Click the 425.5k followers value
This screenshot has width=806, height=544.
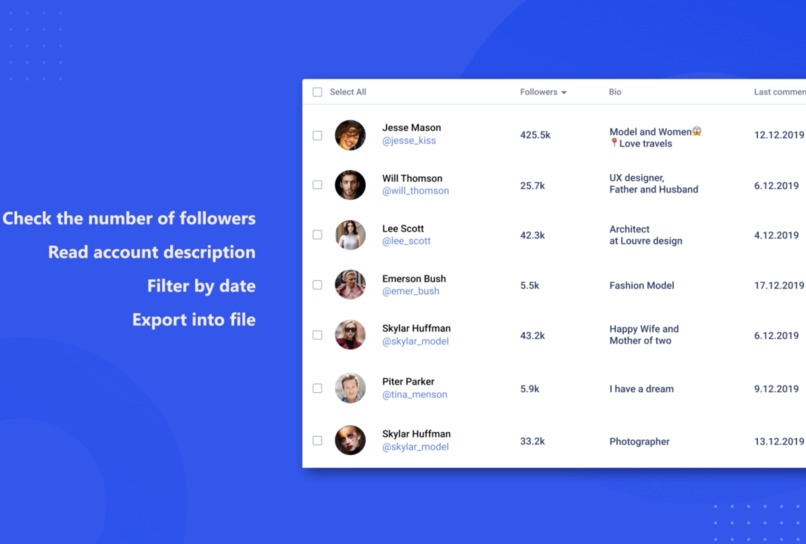pyautogui.click(x=535, y=135)
